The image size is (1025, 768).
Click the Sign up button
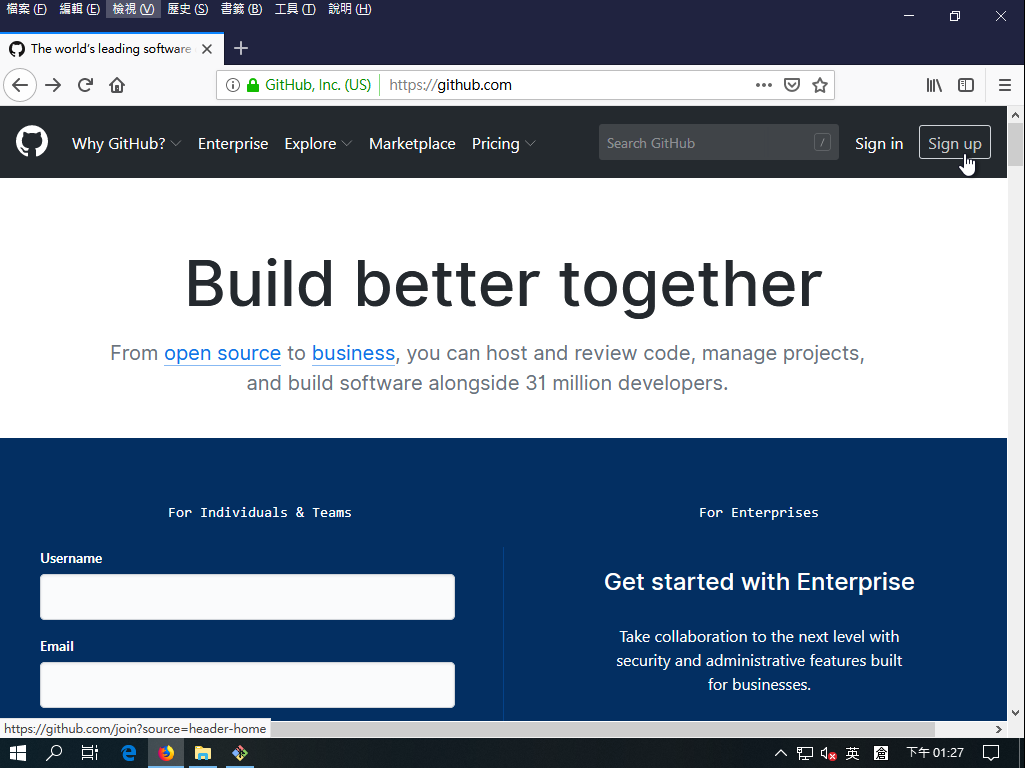pos(954,143)
